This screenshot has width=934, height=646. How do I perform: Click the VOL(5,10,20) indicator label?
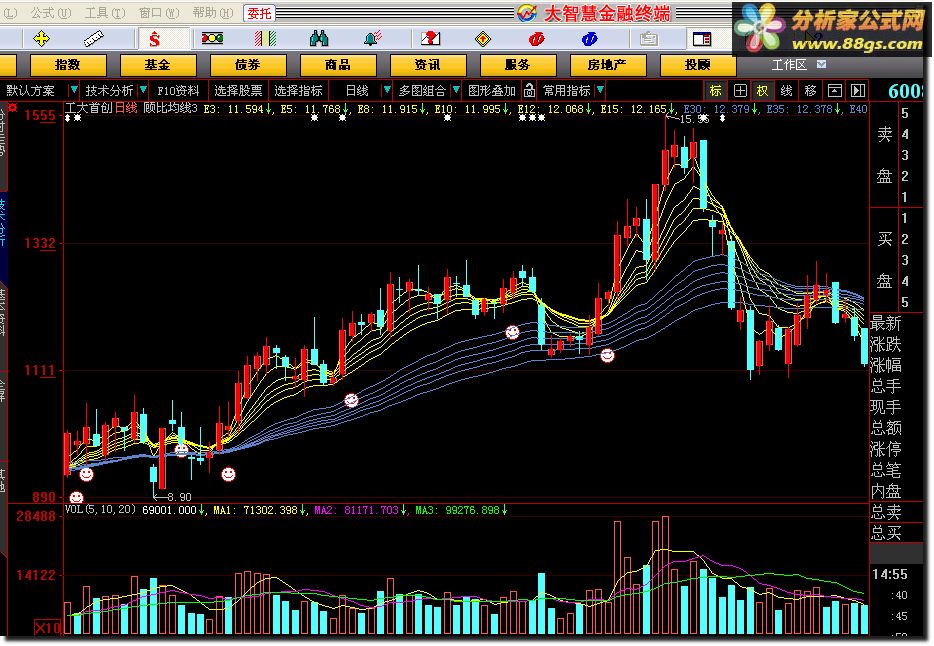click(100, 510)
